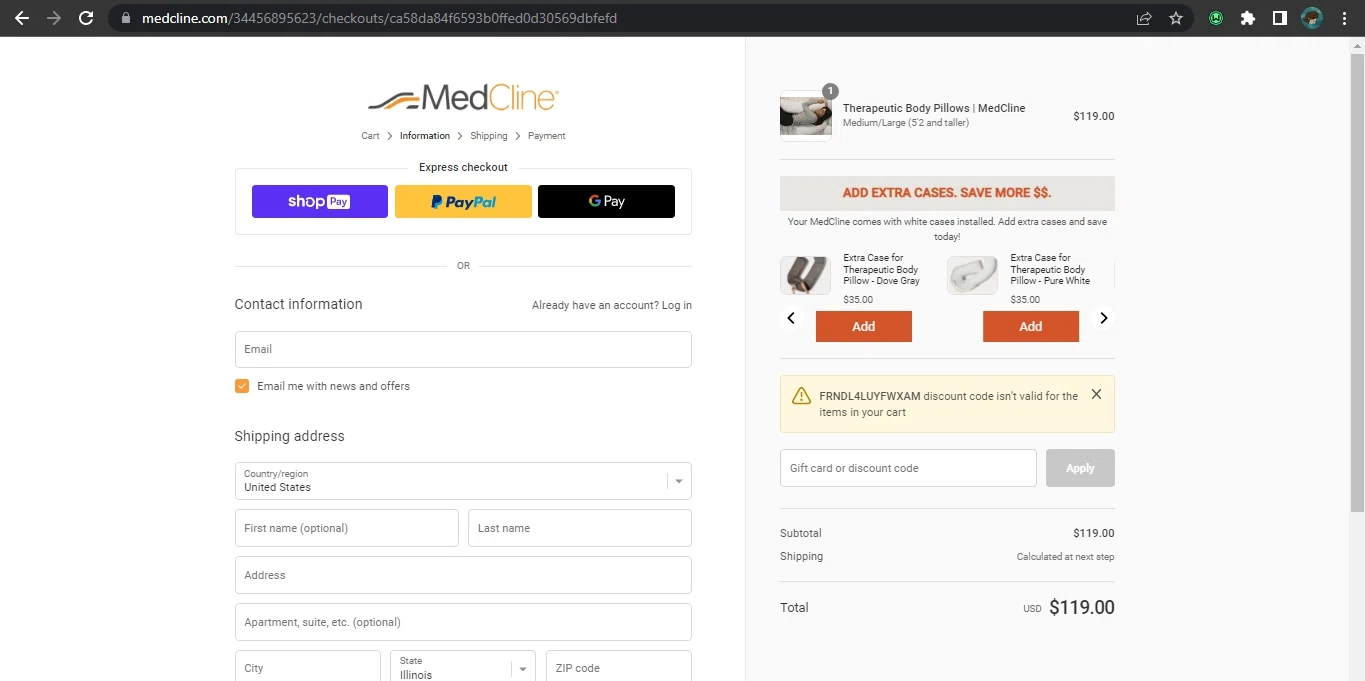The width and height of the screenshot is (1365, 681).
Task: Click the Contact information heading
Action: coord(298,304)
